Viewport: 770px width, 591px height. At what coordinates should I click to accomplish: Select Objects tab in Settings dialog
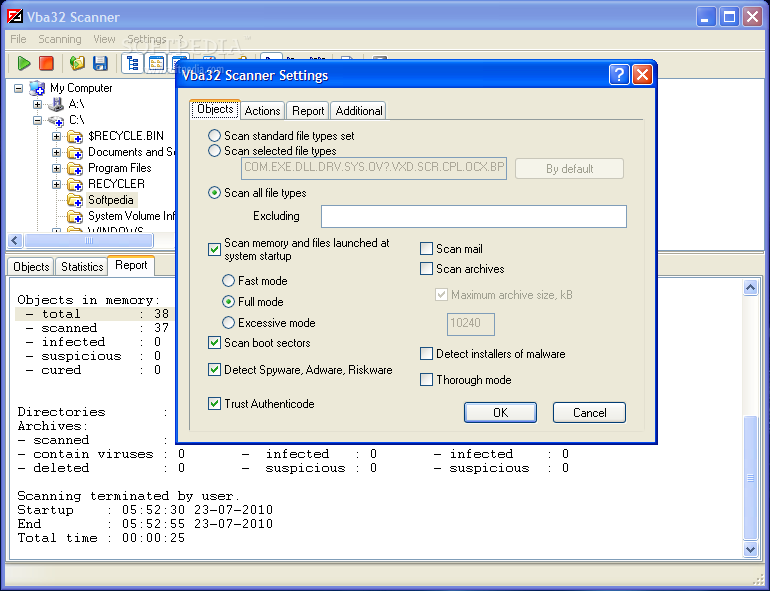pos(215,109)
